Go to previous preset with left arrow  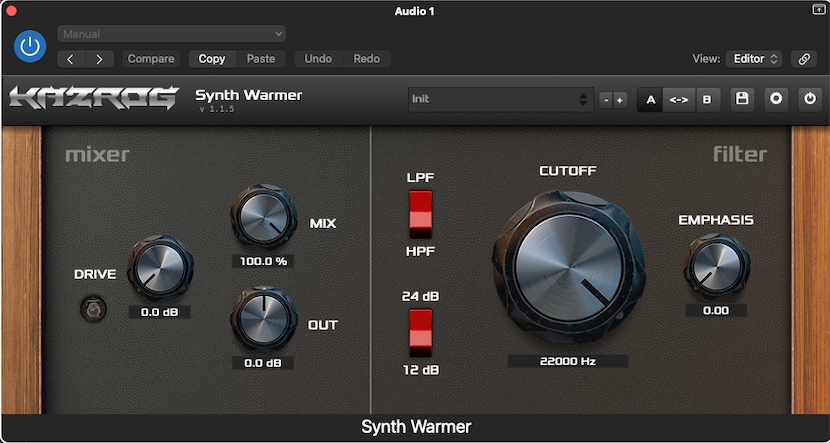(71, 59)
